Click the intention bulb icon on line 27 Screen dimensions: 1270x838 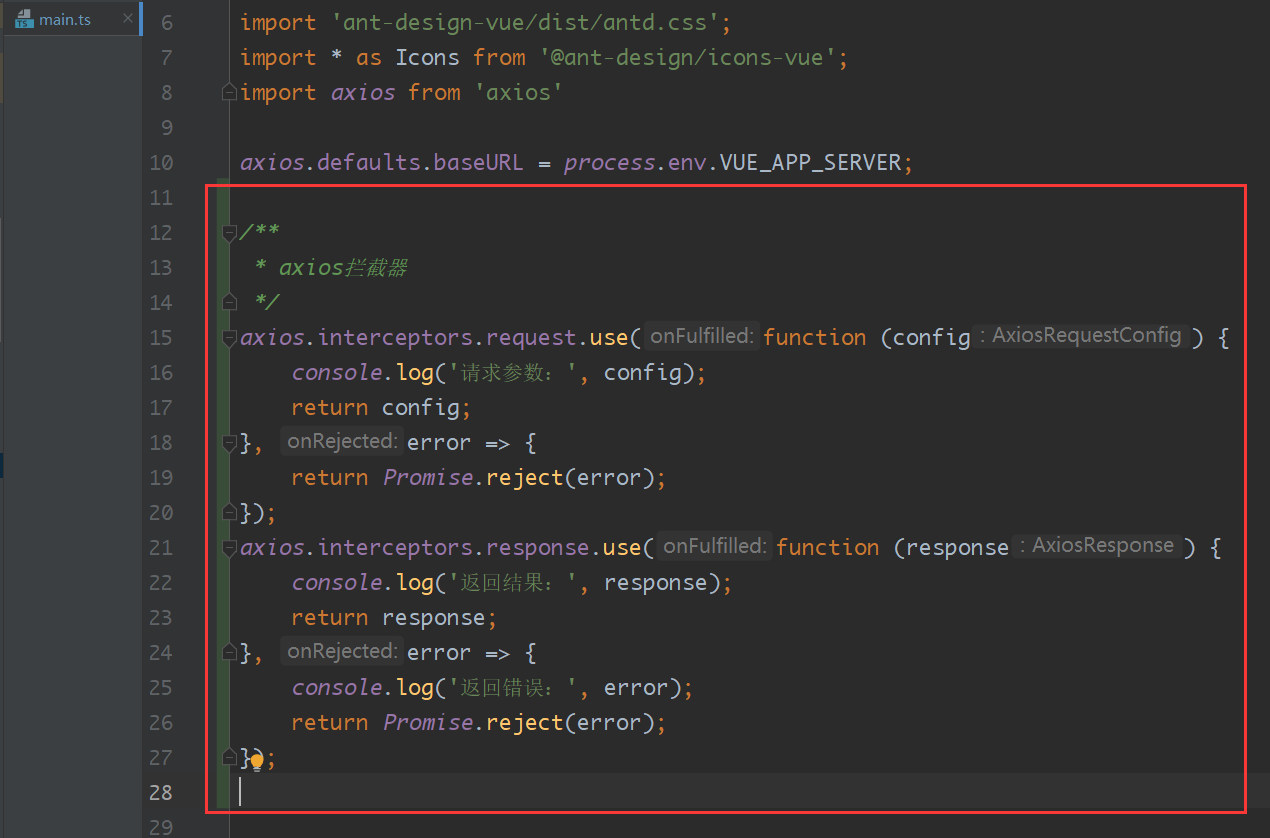tap(257, 760)
